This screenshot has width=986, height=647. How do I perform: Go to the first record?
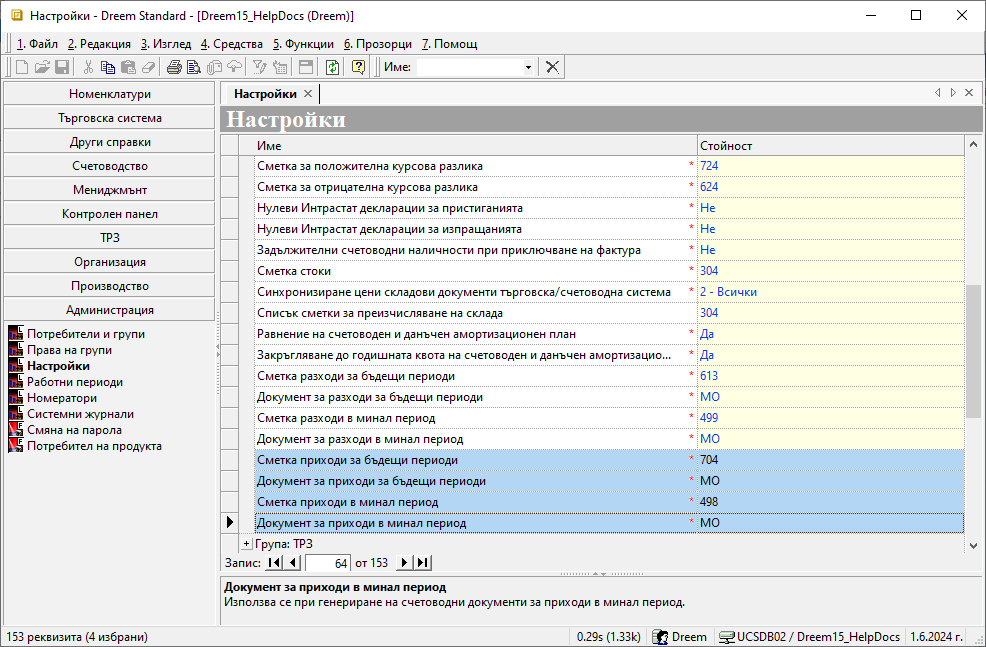(x=274, y=563)
